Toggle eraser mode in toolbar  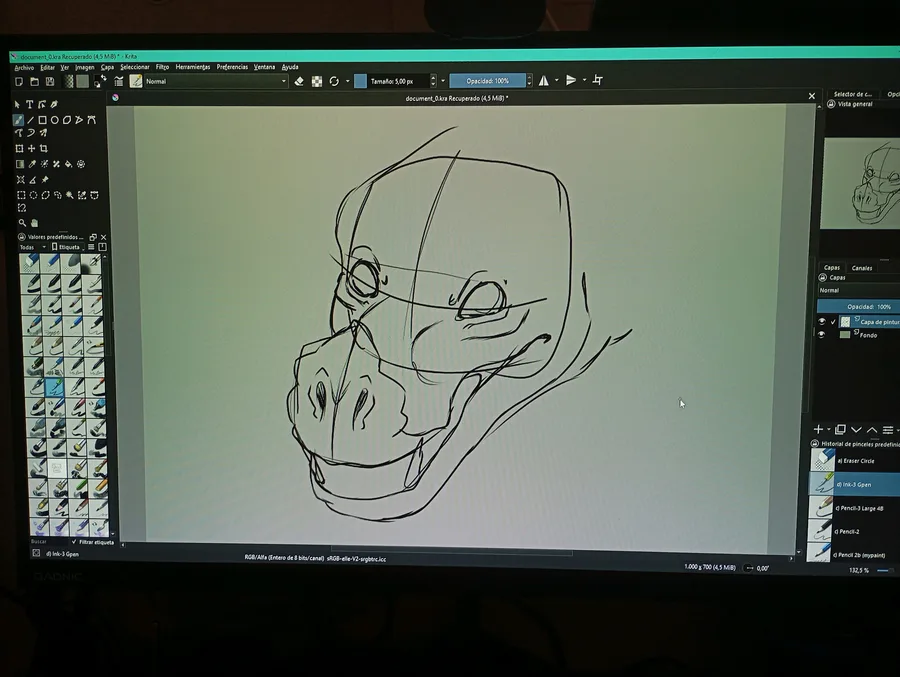click(x=299, y=82)
